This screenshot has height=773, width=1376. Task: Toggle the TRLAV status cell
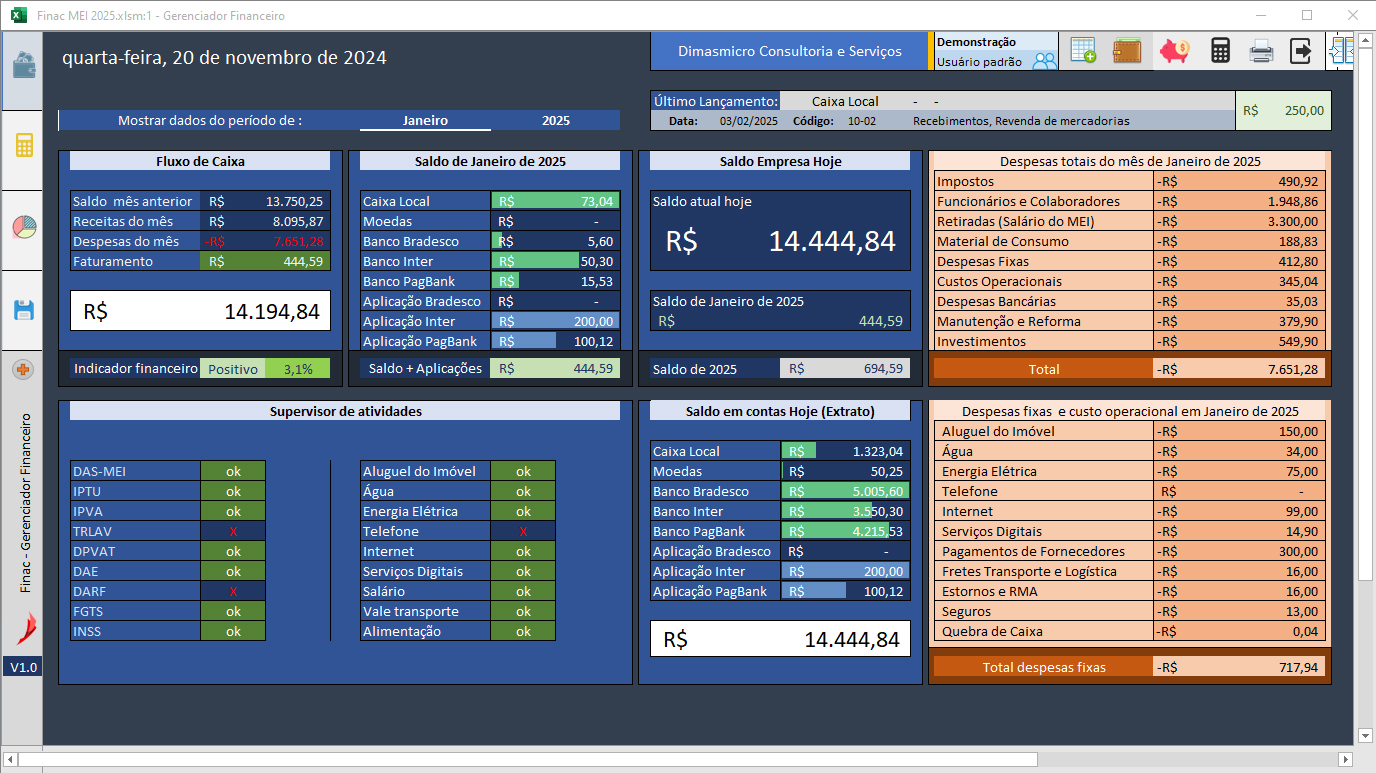tap(233, 531)
